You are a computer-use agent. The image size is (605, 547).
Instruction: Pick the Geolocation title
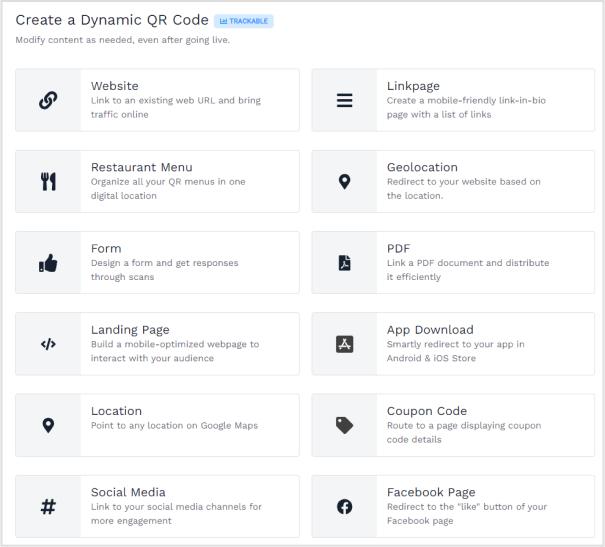click(422, 167)
